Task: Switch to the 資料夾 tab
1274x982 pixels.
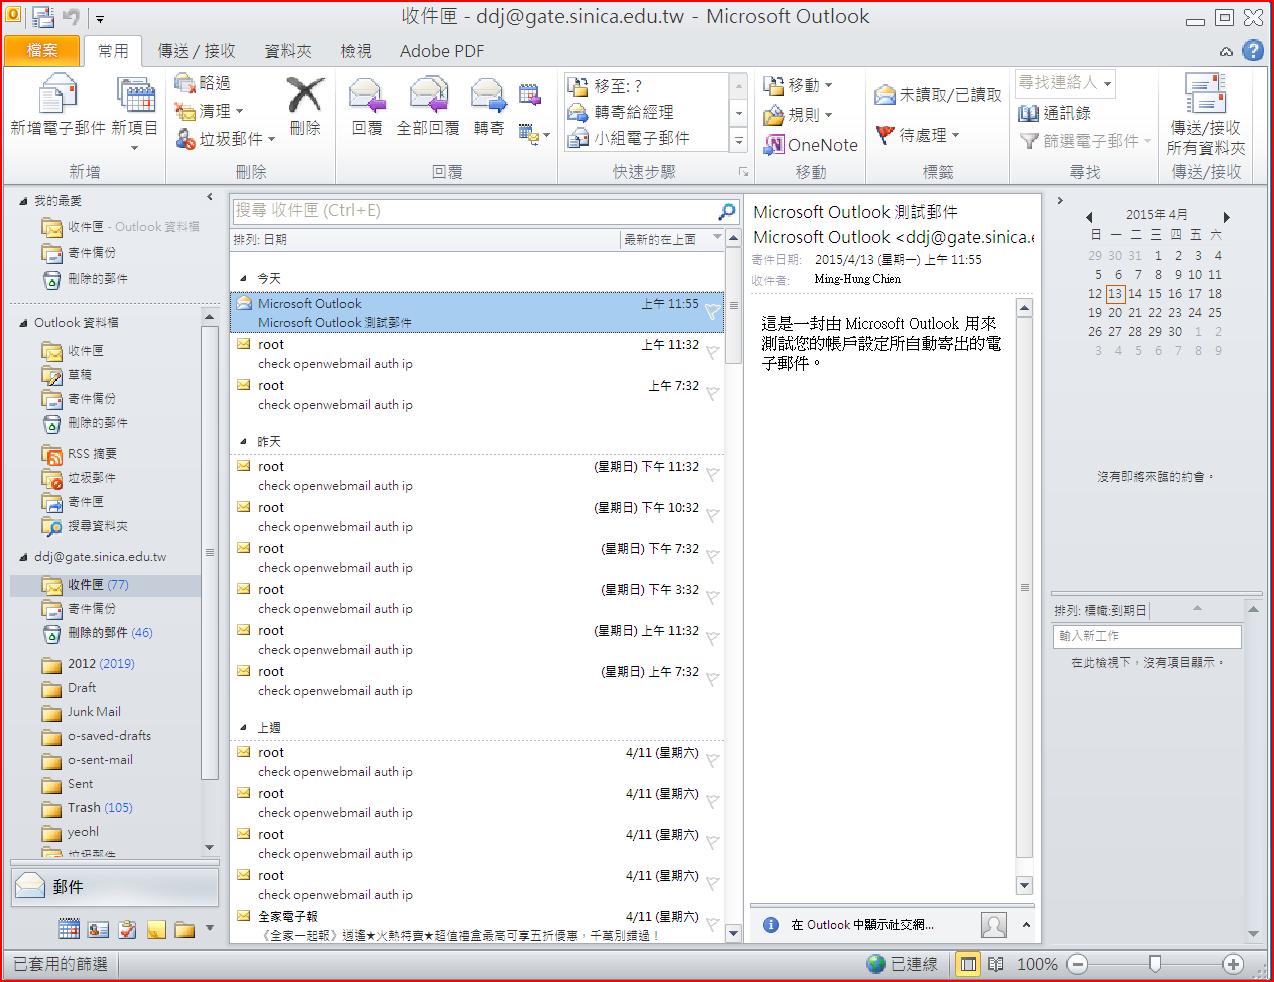Action: (287, 51)
